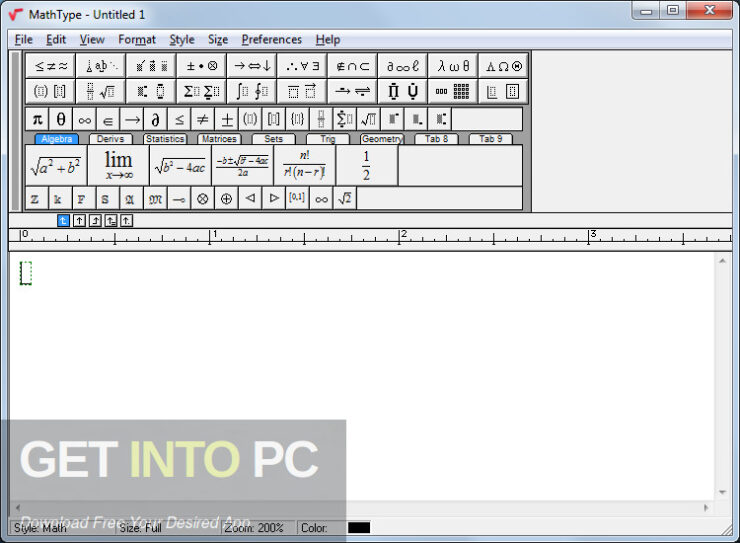Image resolution: width=740 pixels, height=543 pixels.
Task: Switch to the Trig tab
Action: pos(328,139)
